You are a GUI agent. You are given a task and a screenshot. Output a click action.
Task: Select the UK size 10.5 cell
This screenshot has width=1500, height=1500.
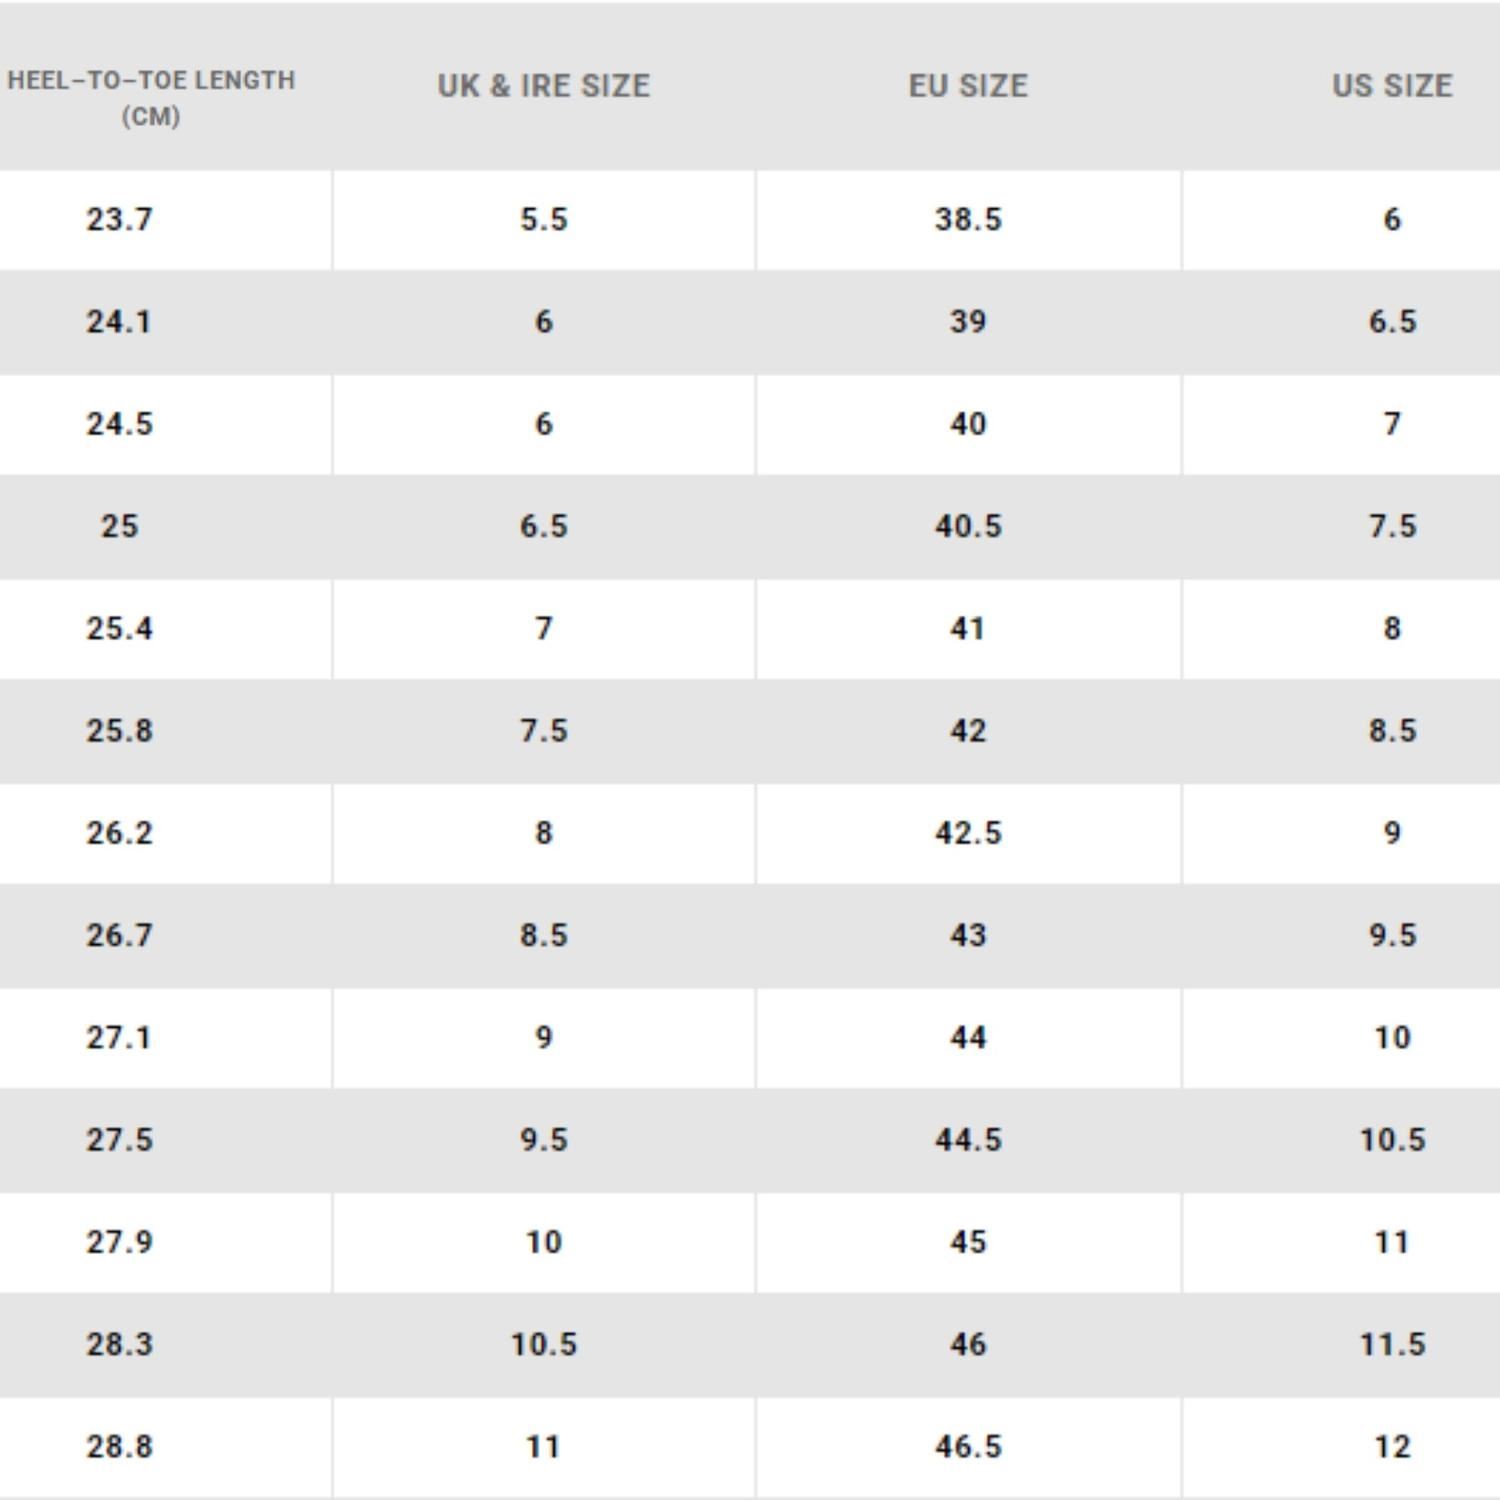tap(543, 1345)
